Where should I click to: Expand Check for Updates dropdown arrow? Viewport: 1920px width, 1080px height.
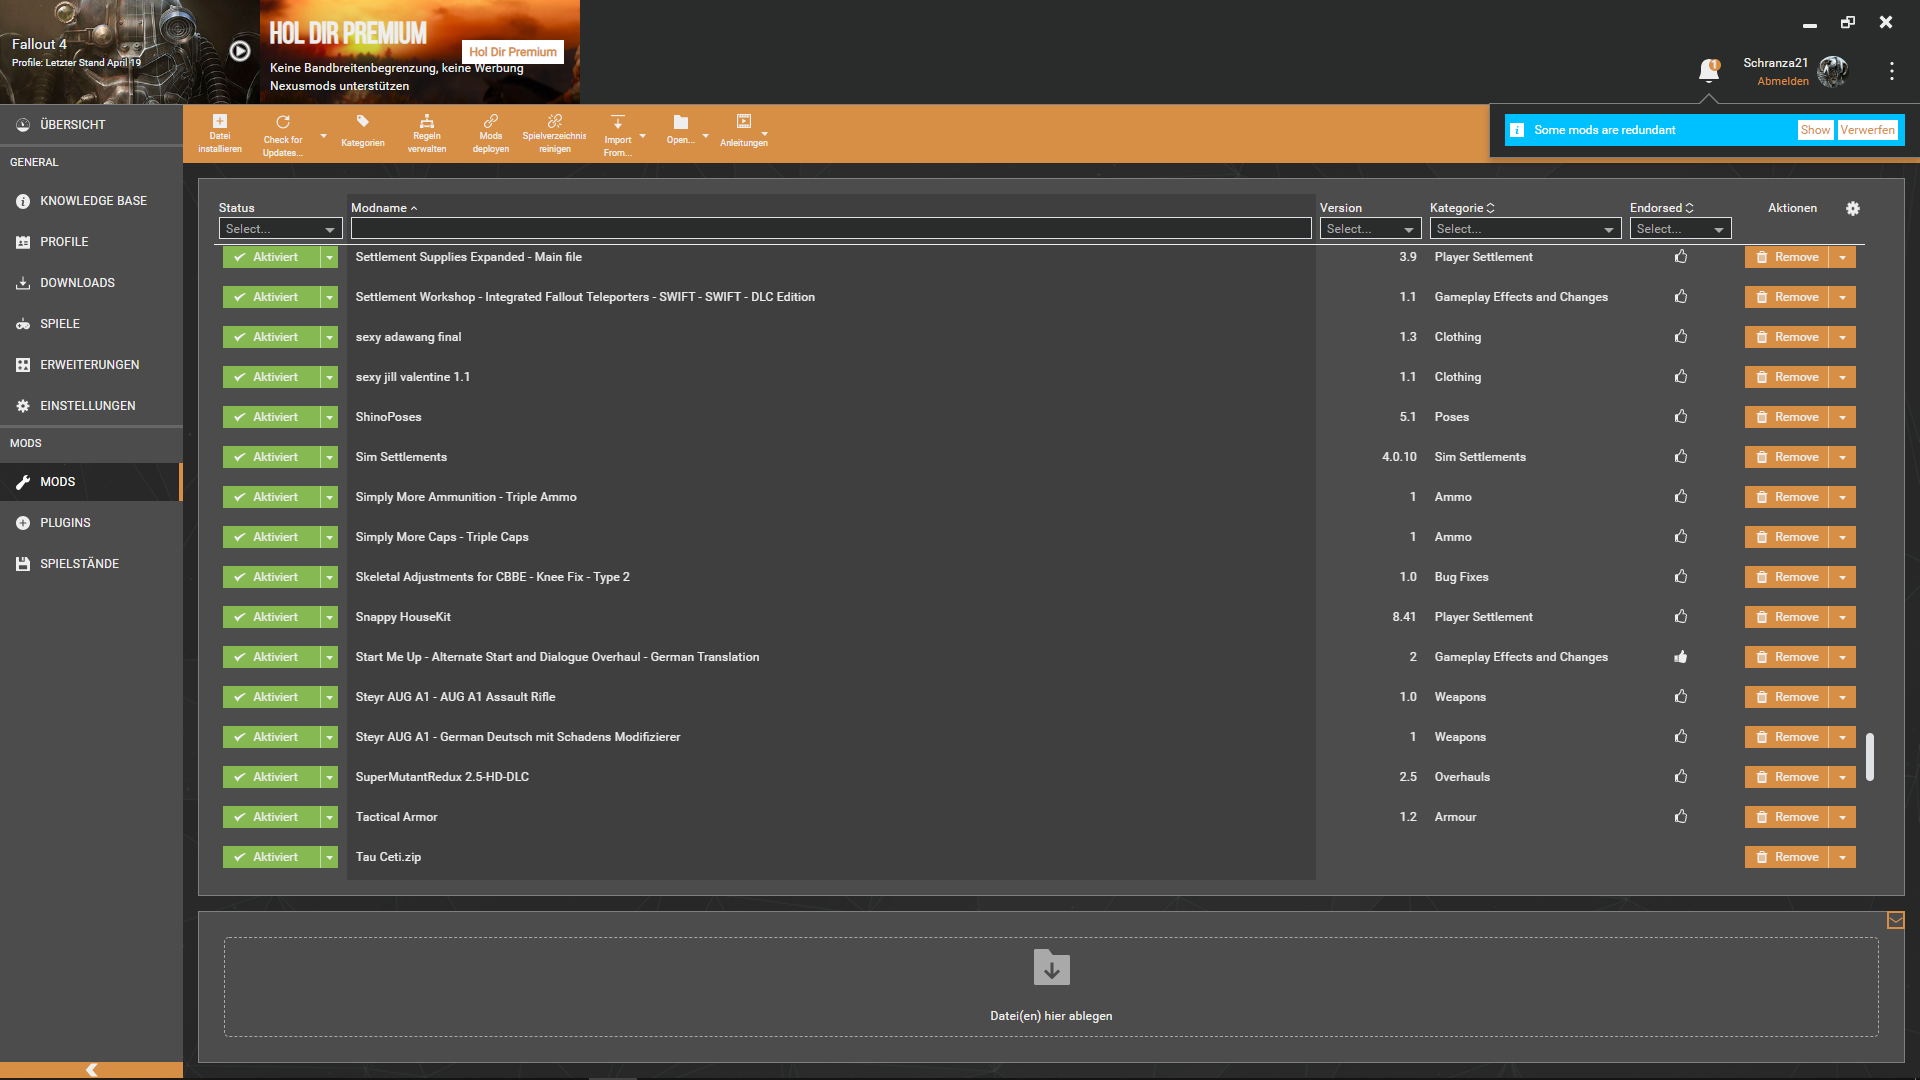[323, 136]
